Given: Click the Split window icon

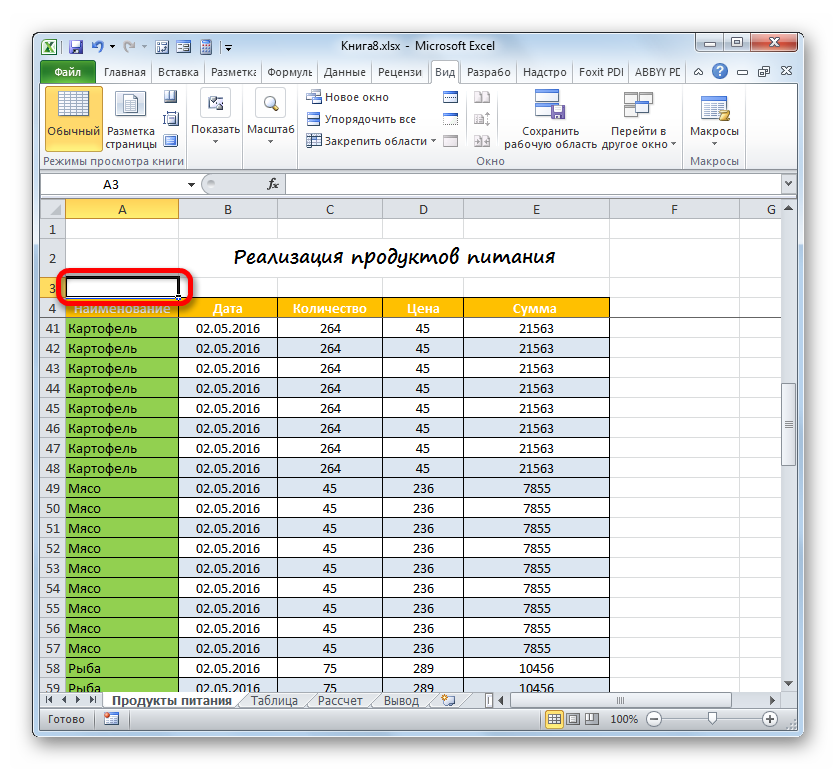Looking at the screenshot, I should coord(451,97).
